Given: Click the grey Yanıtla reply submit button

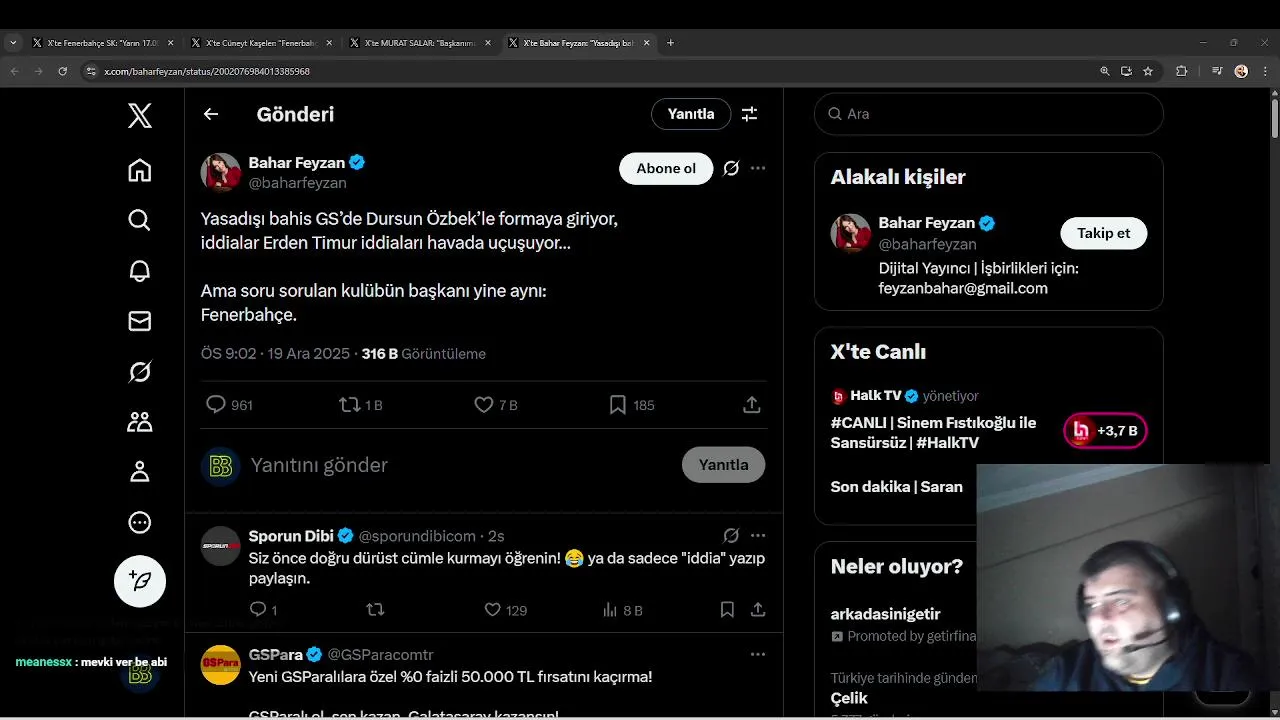Looking at the screenshot, I should pyautogui.click(x=723, y=465).
